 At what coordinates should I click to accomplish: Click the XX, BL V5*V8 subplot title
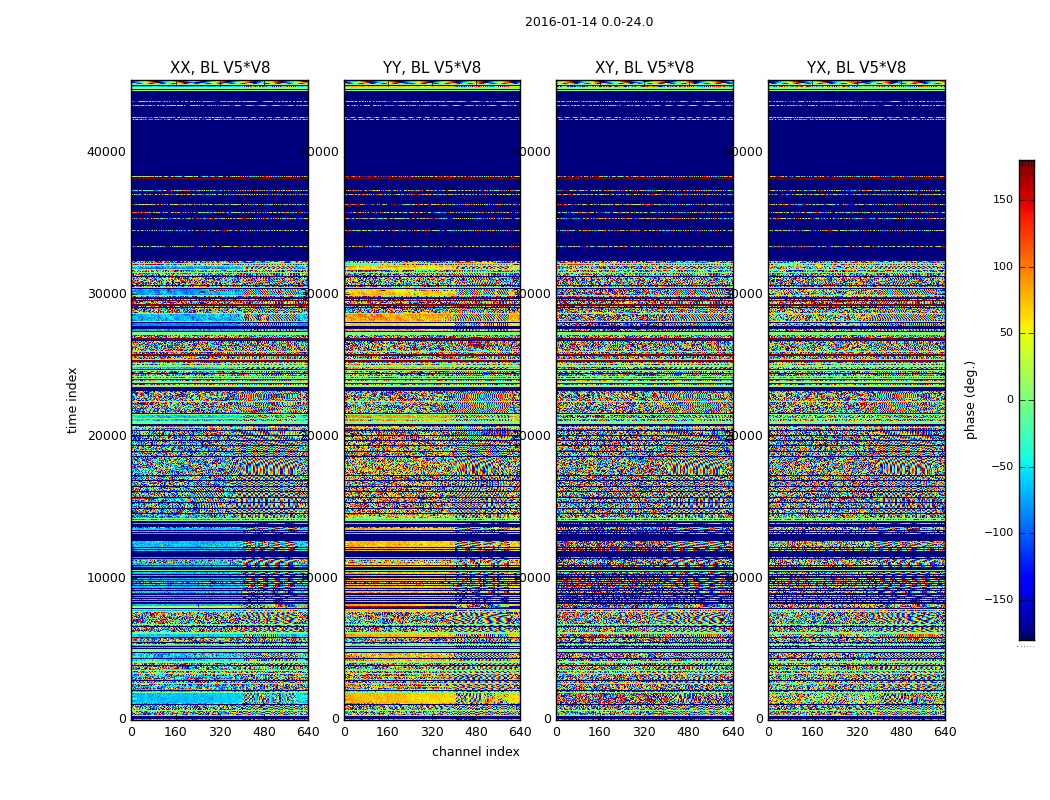tap(220, 68)
